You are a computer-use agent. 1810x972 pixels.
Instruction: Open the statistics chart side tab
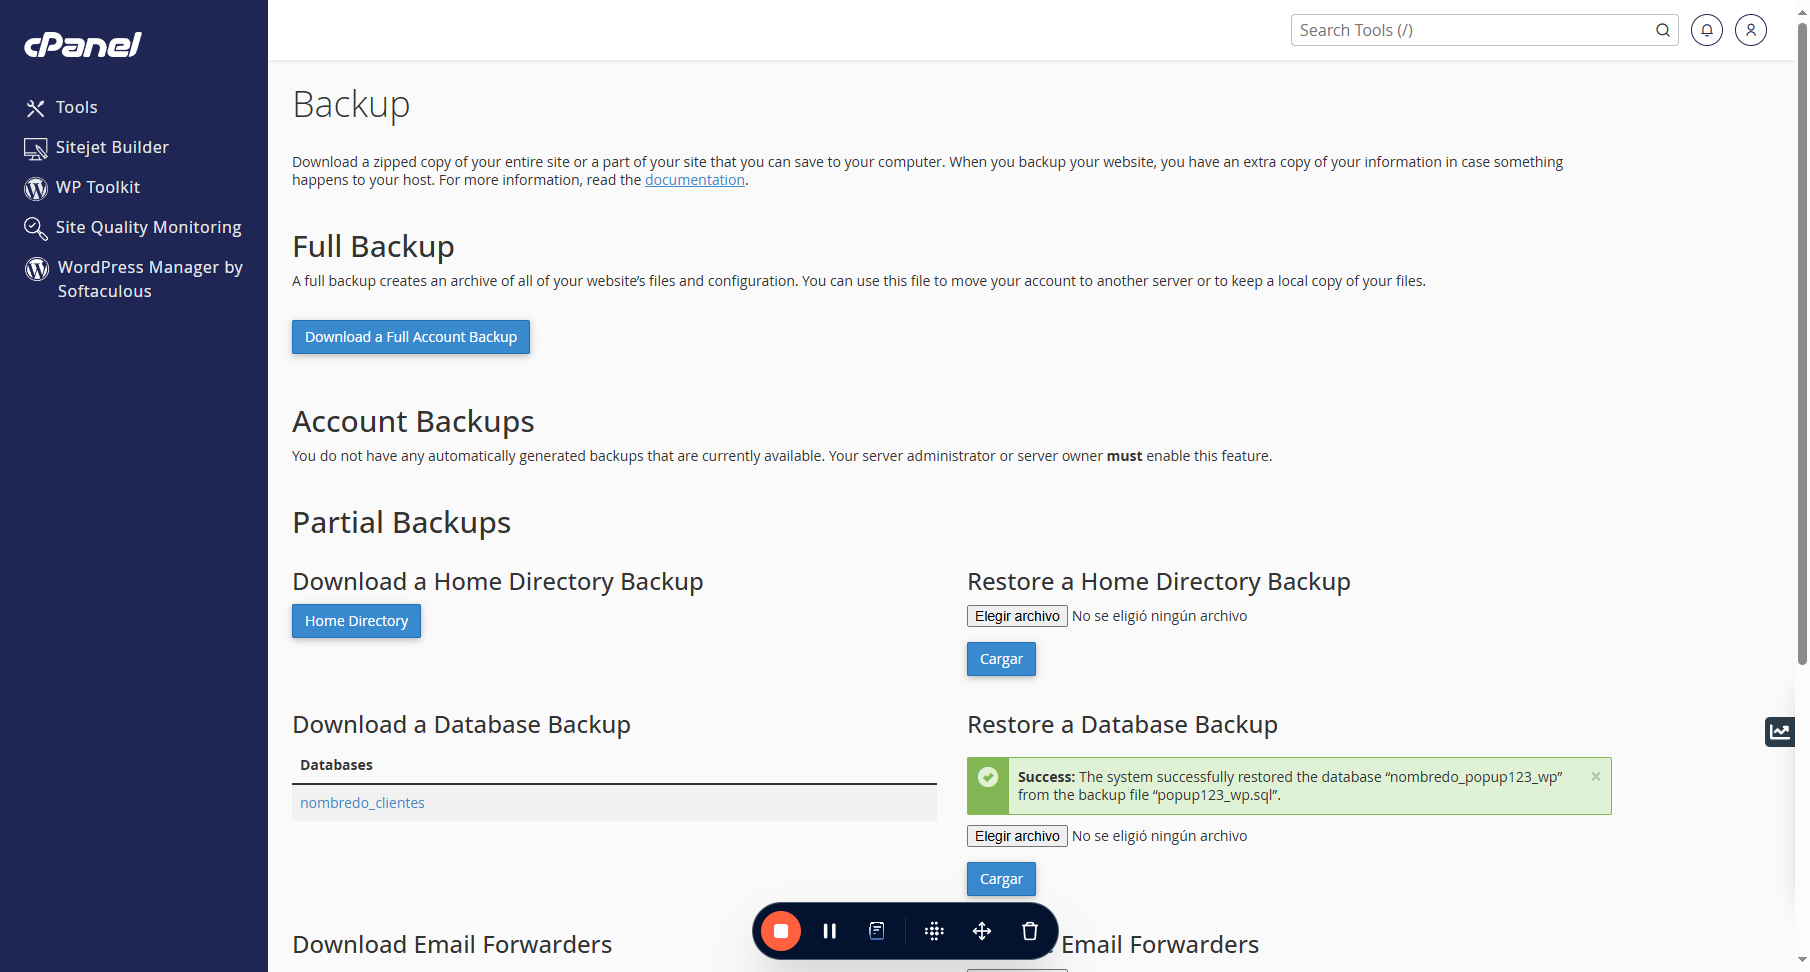(1780, 732)
